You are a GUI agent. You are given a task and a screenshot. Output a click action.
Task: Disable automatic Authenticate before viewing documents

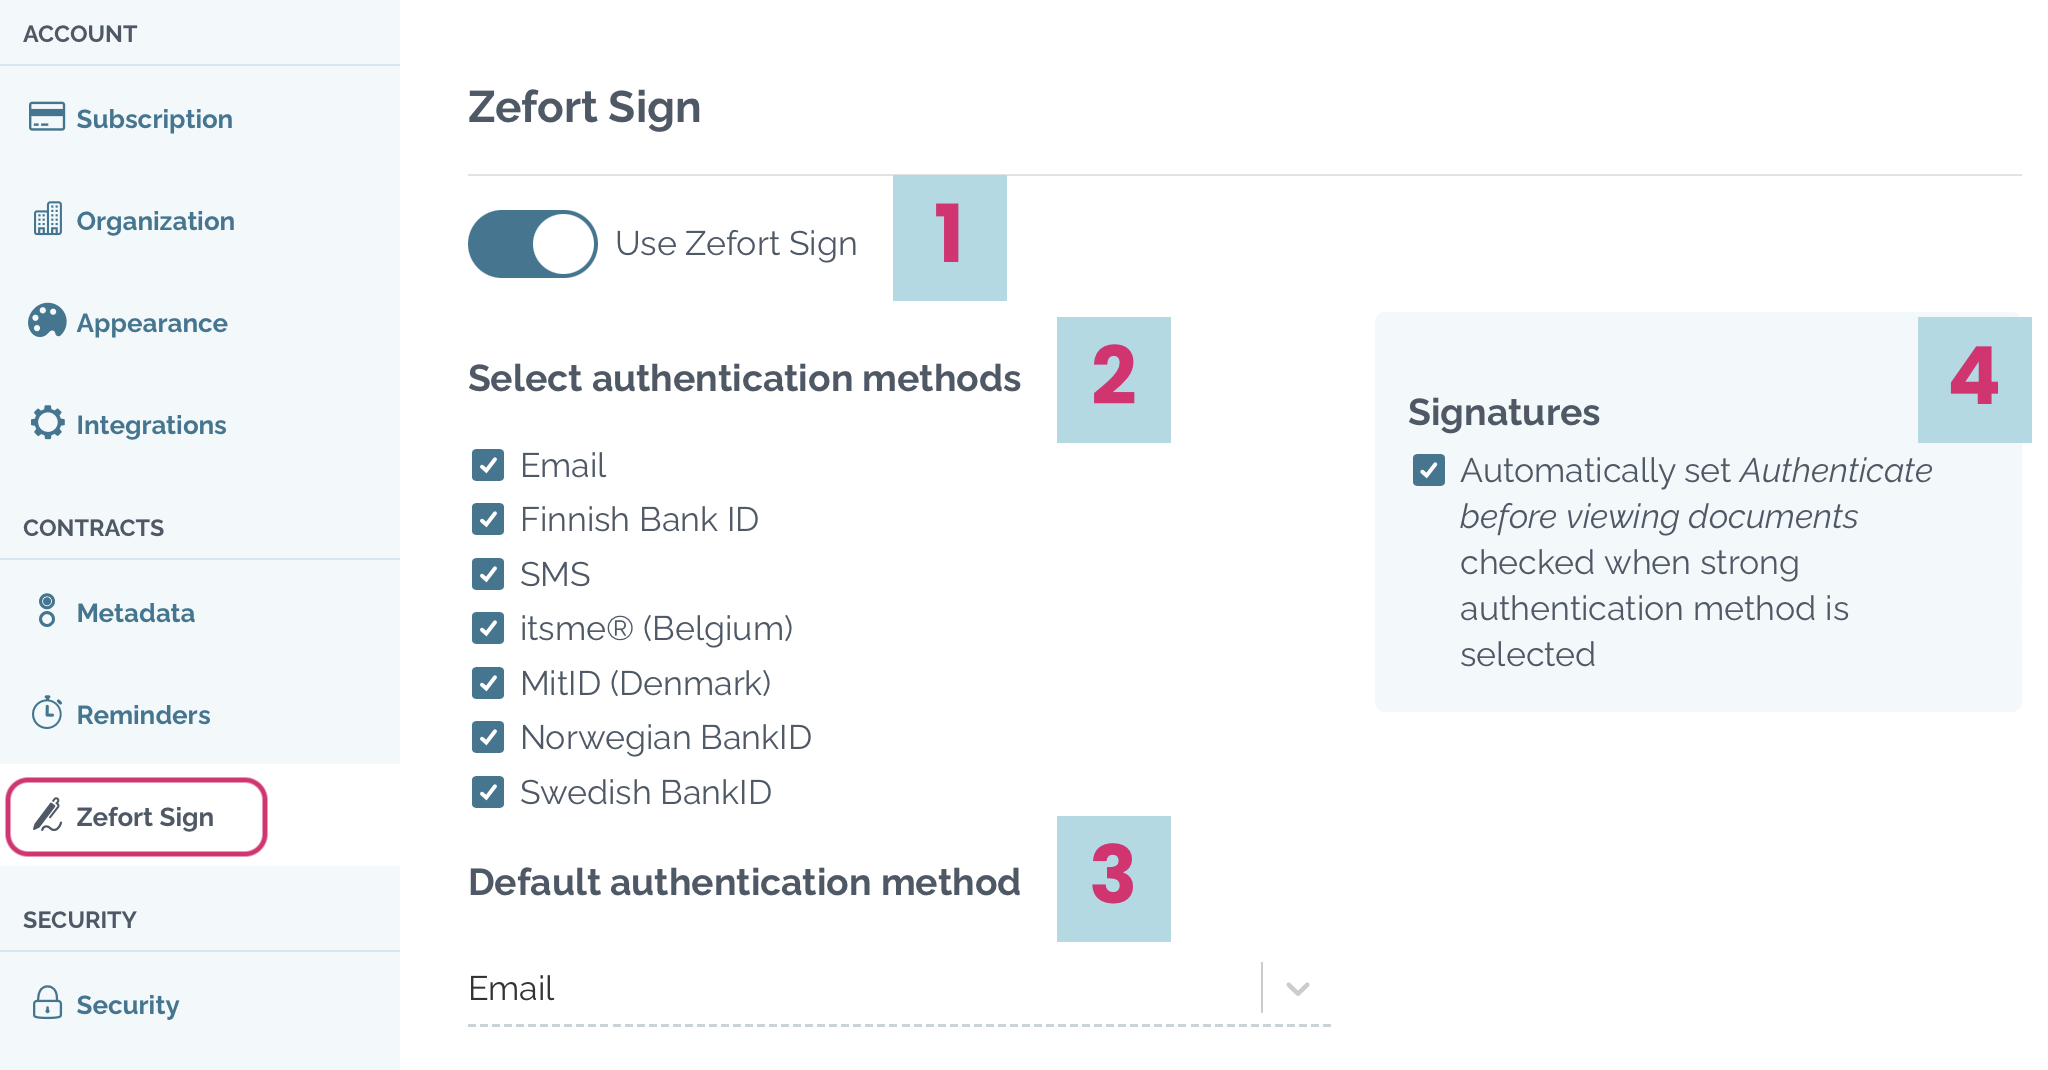click(1430, 470)
